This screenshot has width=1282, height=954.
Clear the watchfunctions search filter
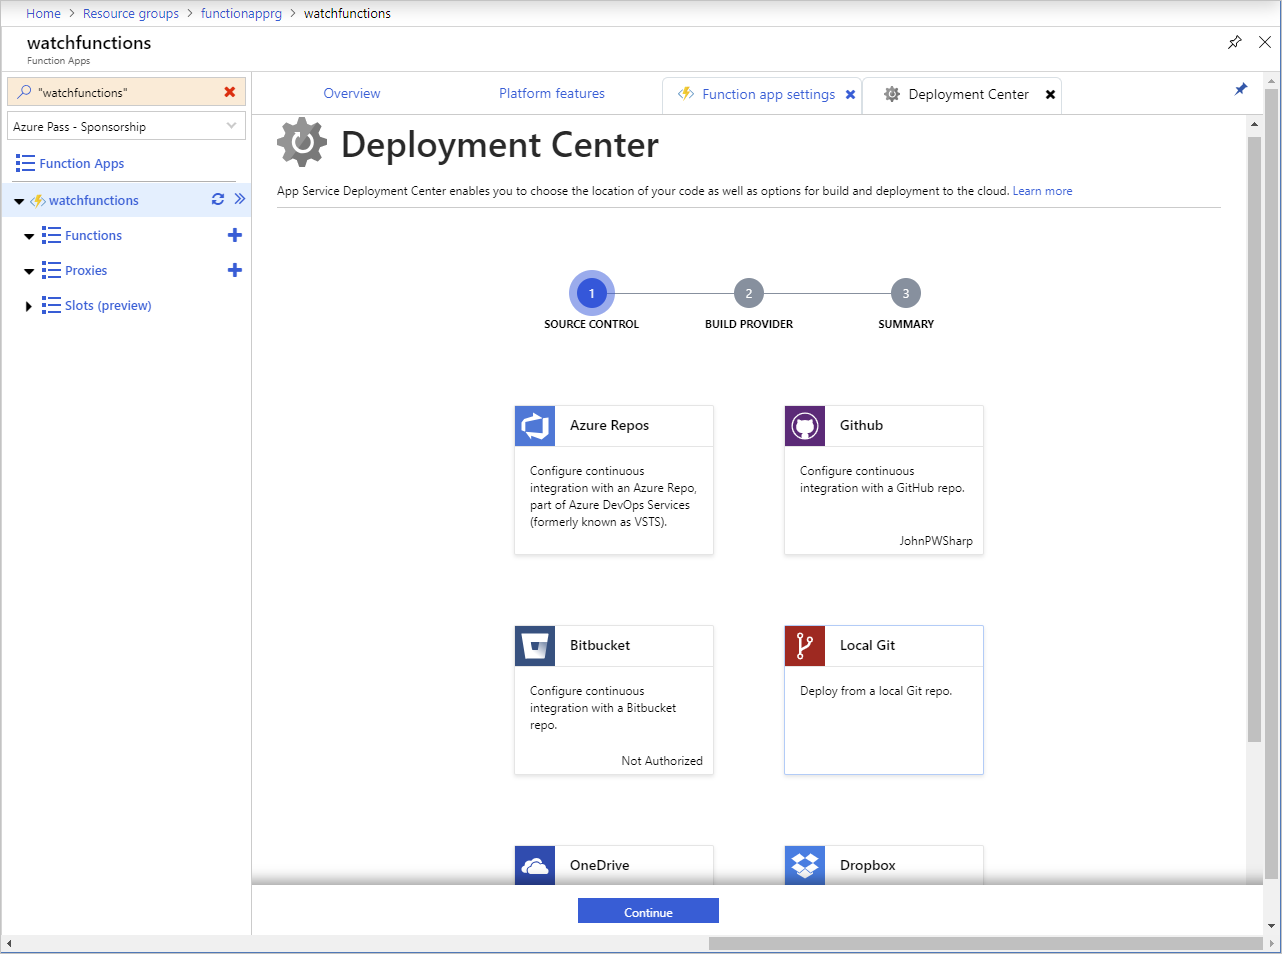[x=230, y=92]
